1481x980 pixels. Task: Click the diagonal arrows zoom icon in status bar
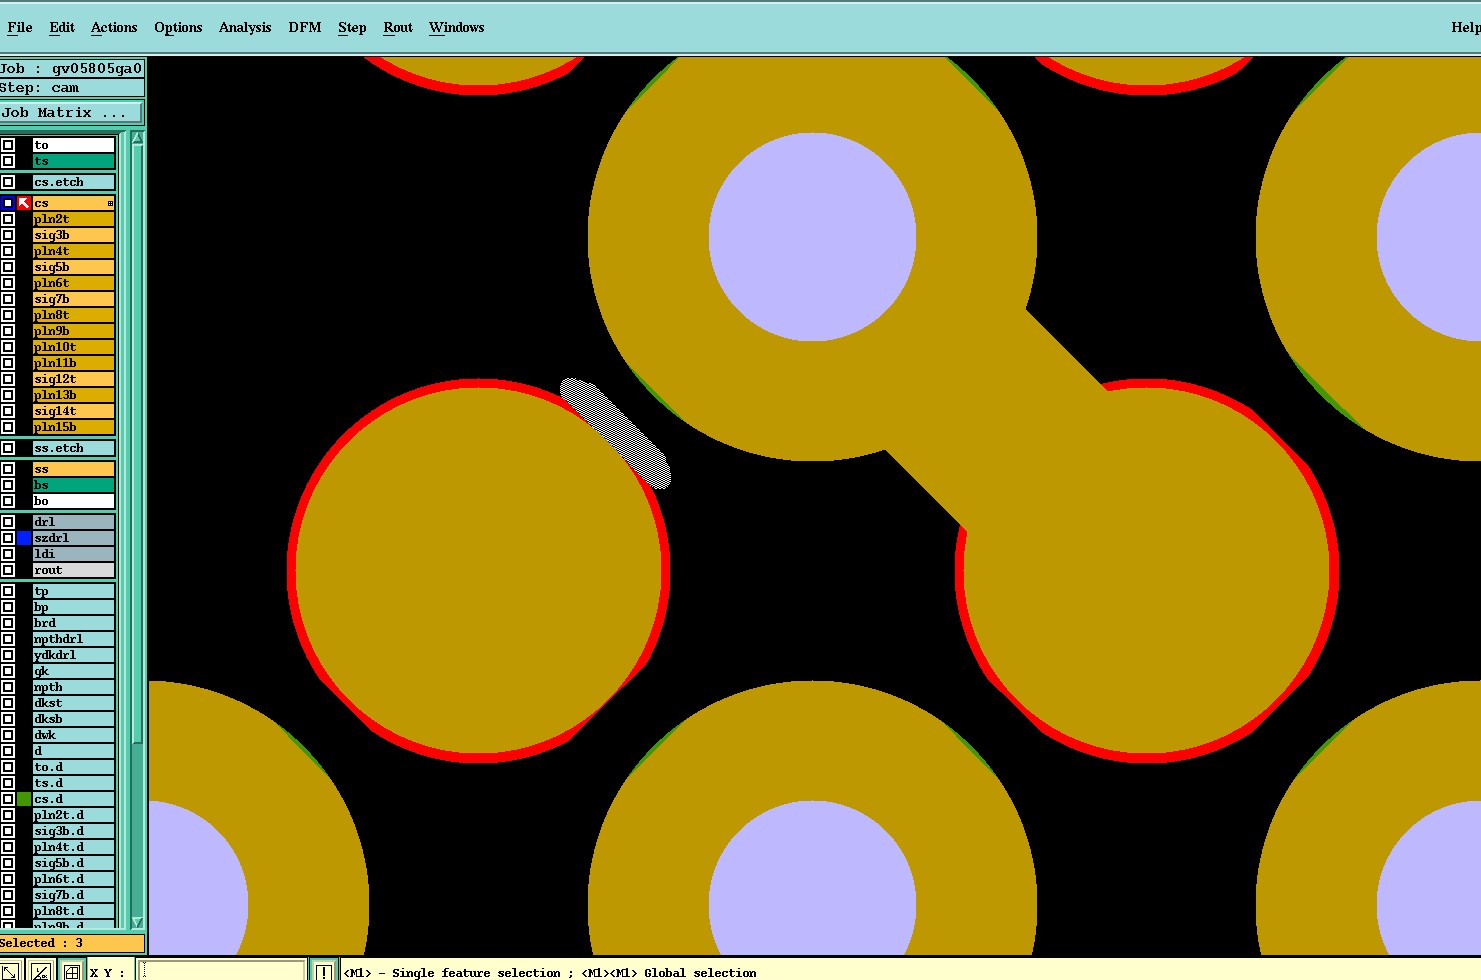[9, 971]
